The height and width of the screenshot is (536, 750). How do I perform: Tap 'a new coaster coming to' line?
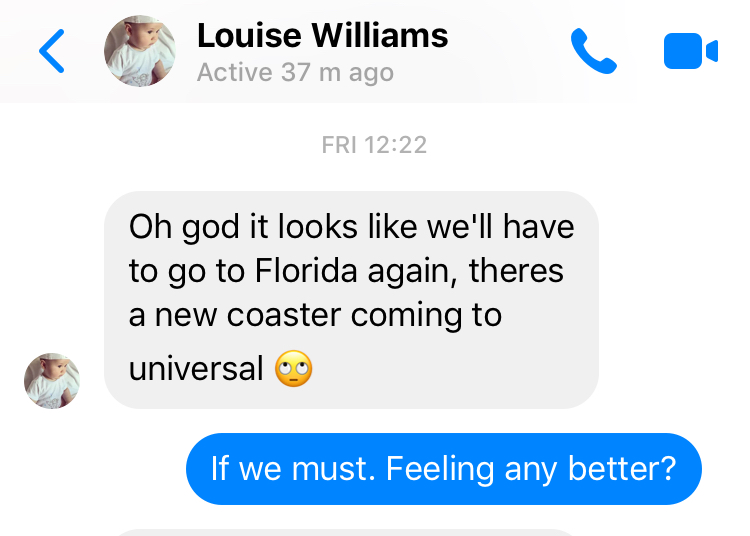315,316
